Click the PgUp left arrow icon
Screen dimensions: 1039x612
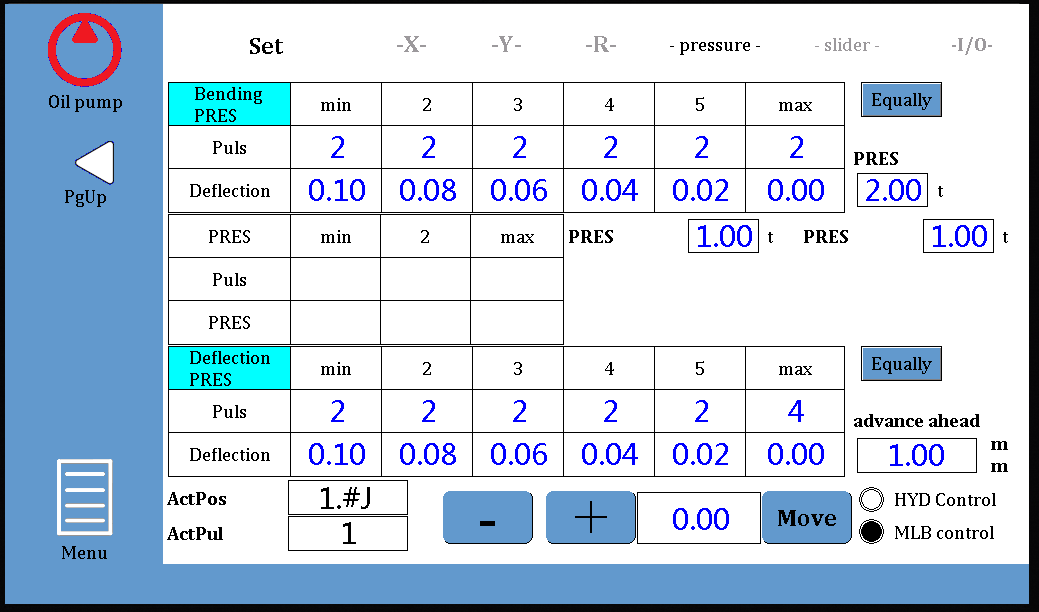coord(95,162)
